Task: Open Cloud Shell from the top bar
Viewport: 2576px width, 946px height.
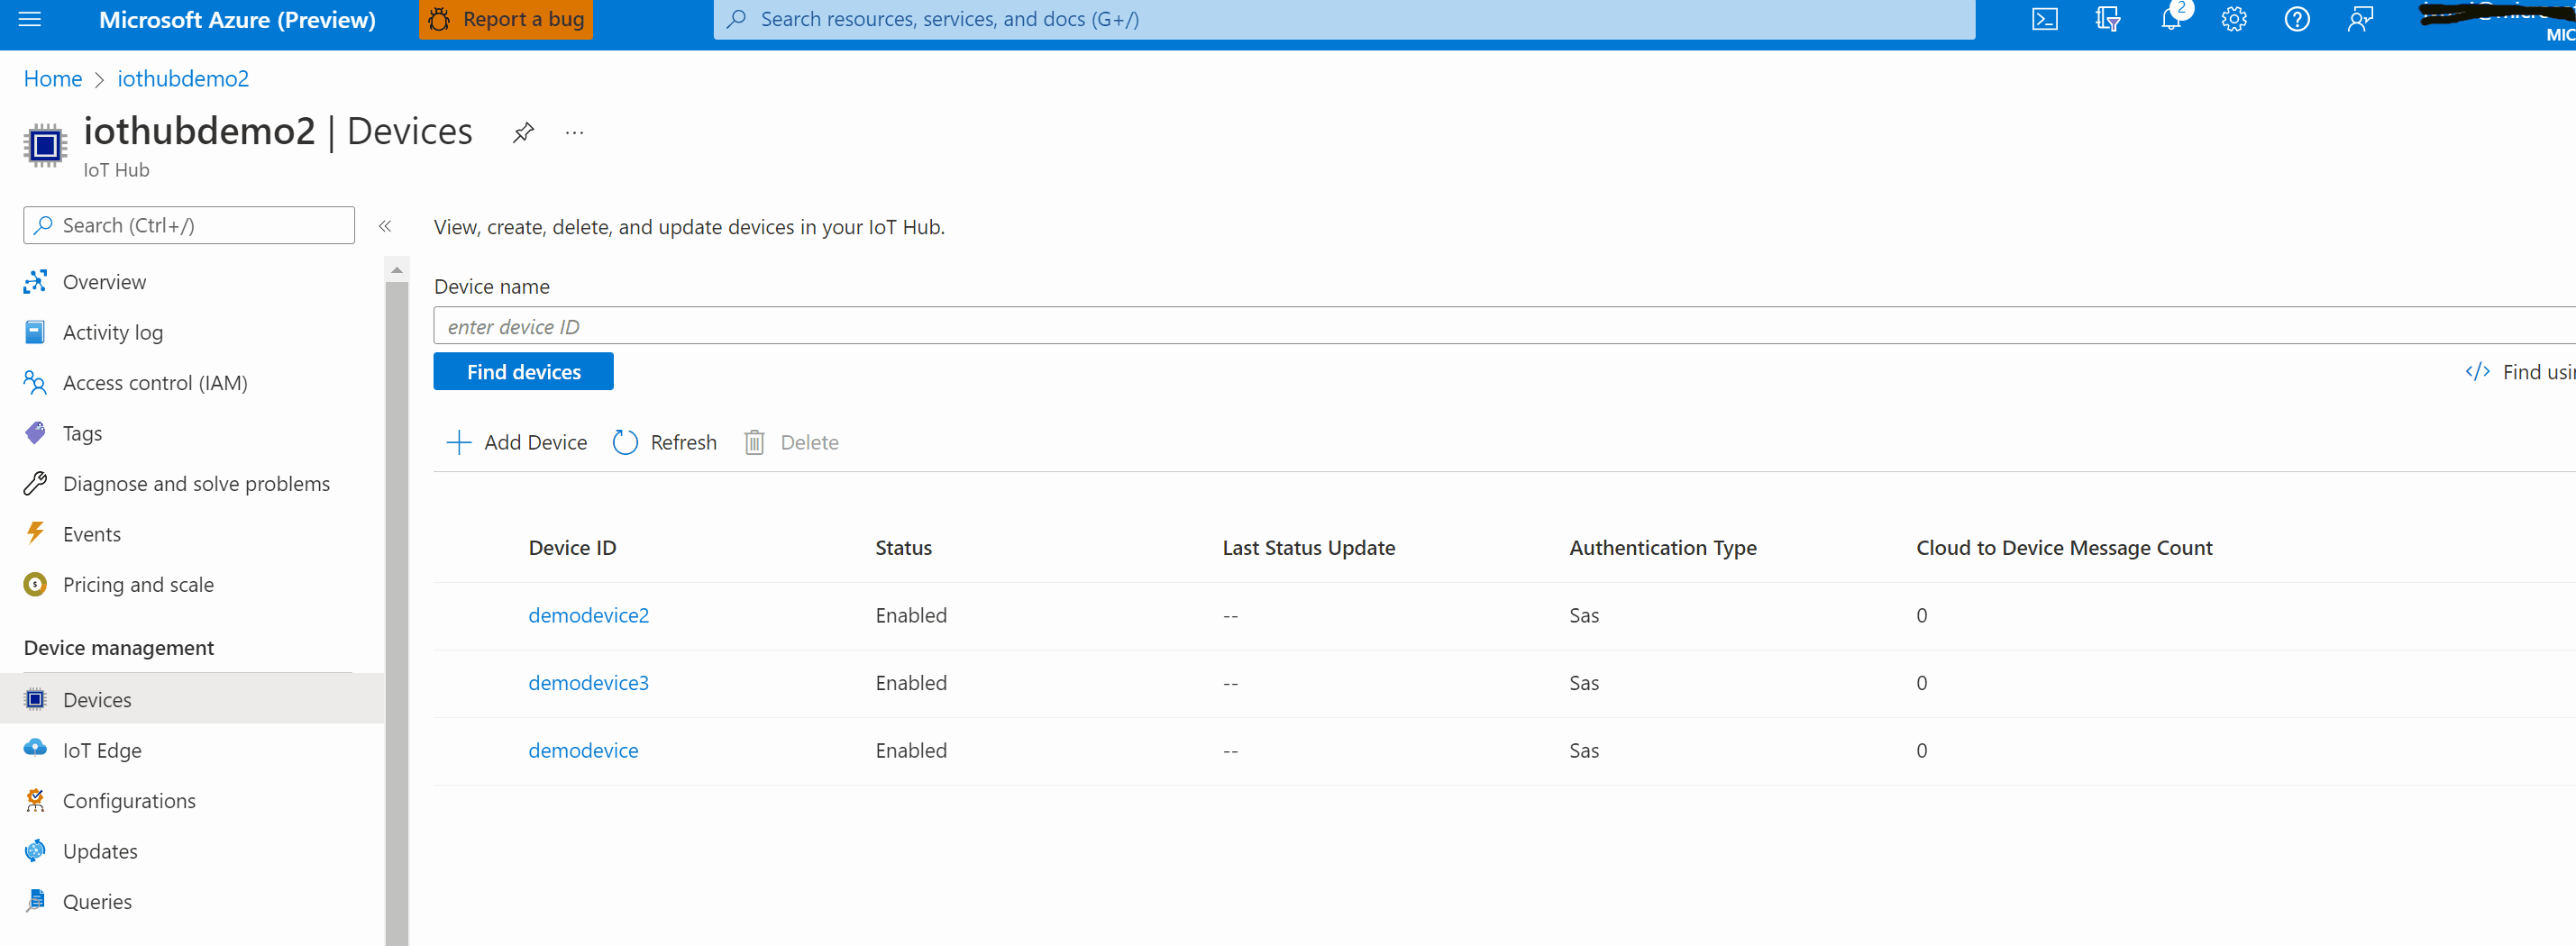Action: tap(2044, 18)
